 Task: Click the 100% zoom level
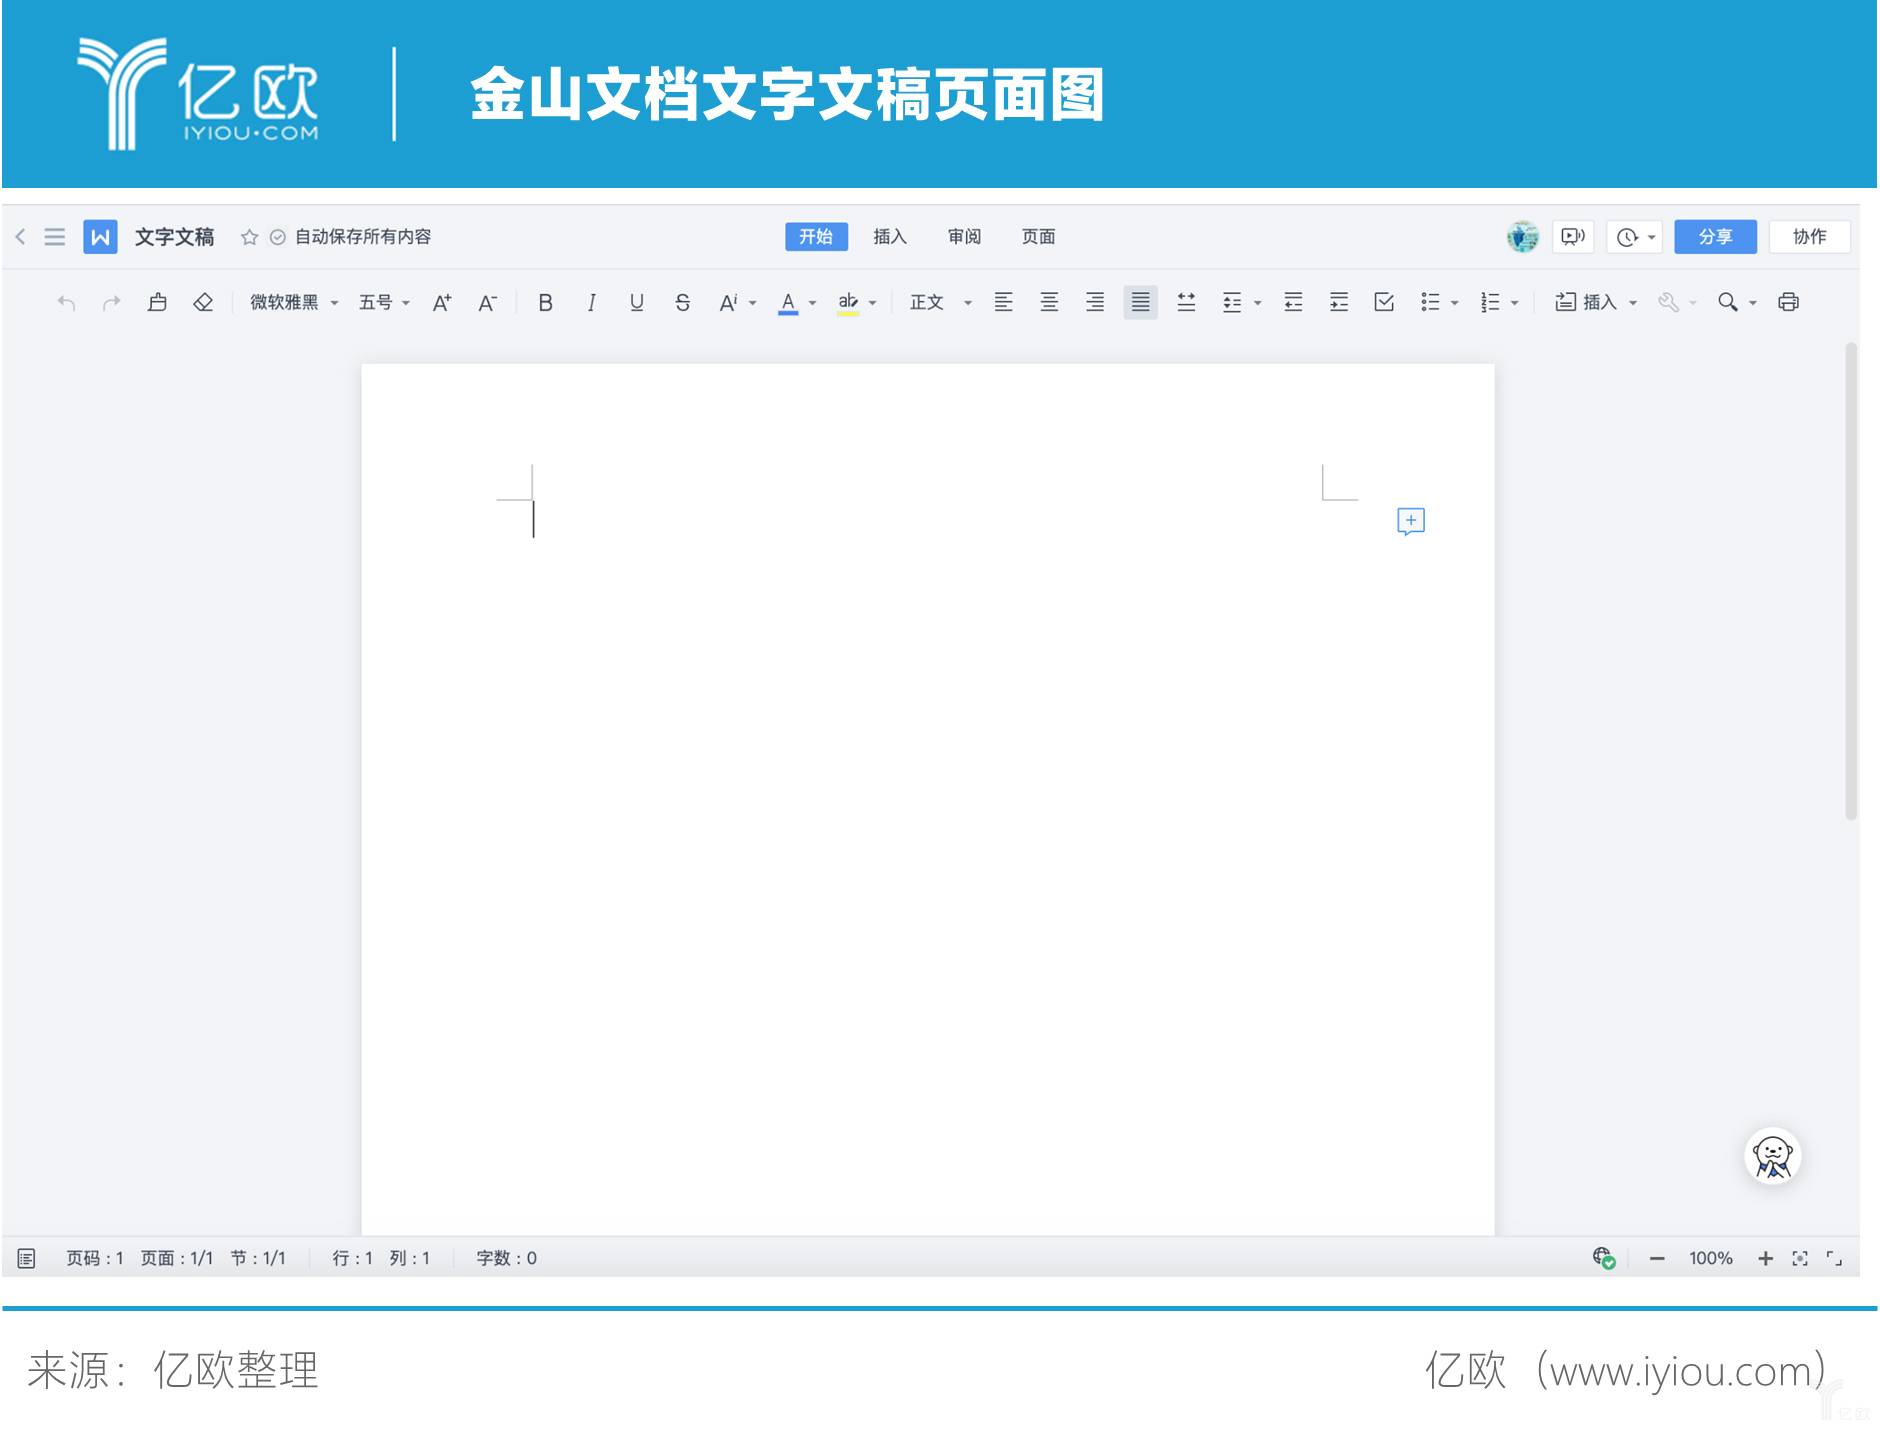(1711, 1258)
